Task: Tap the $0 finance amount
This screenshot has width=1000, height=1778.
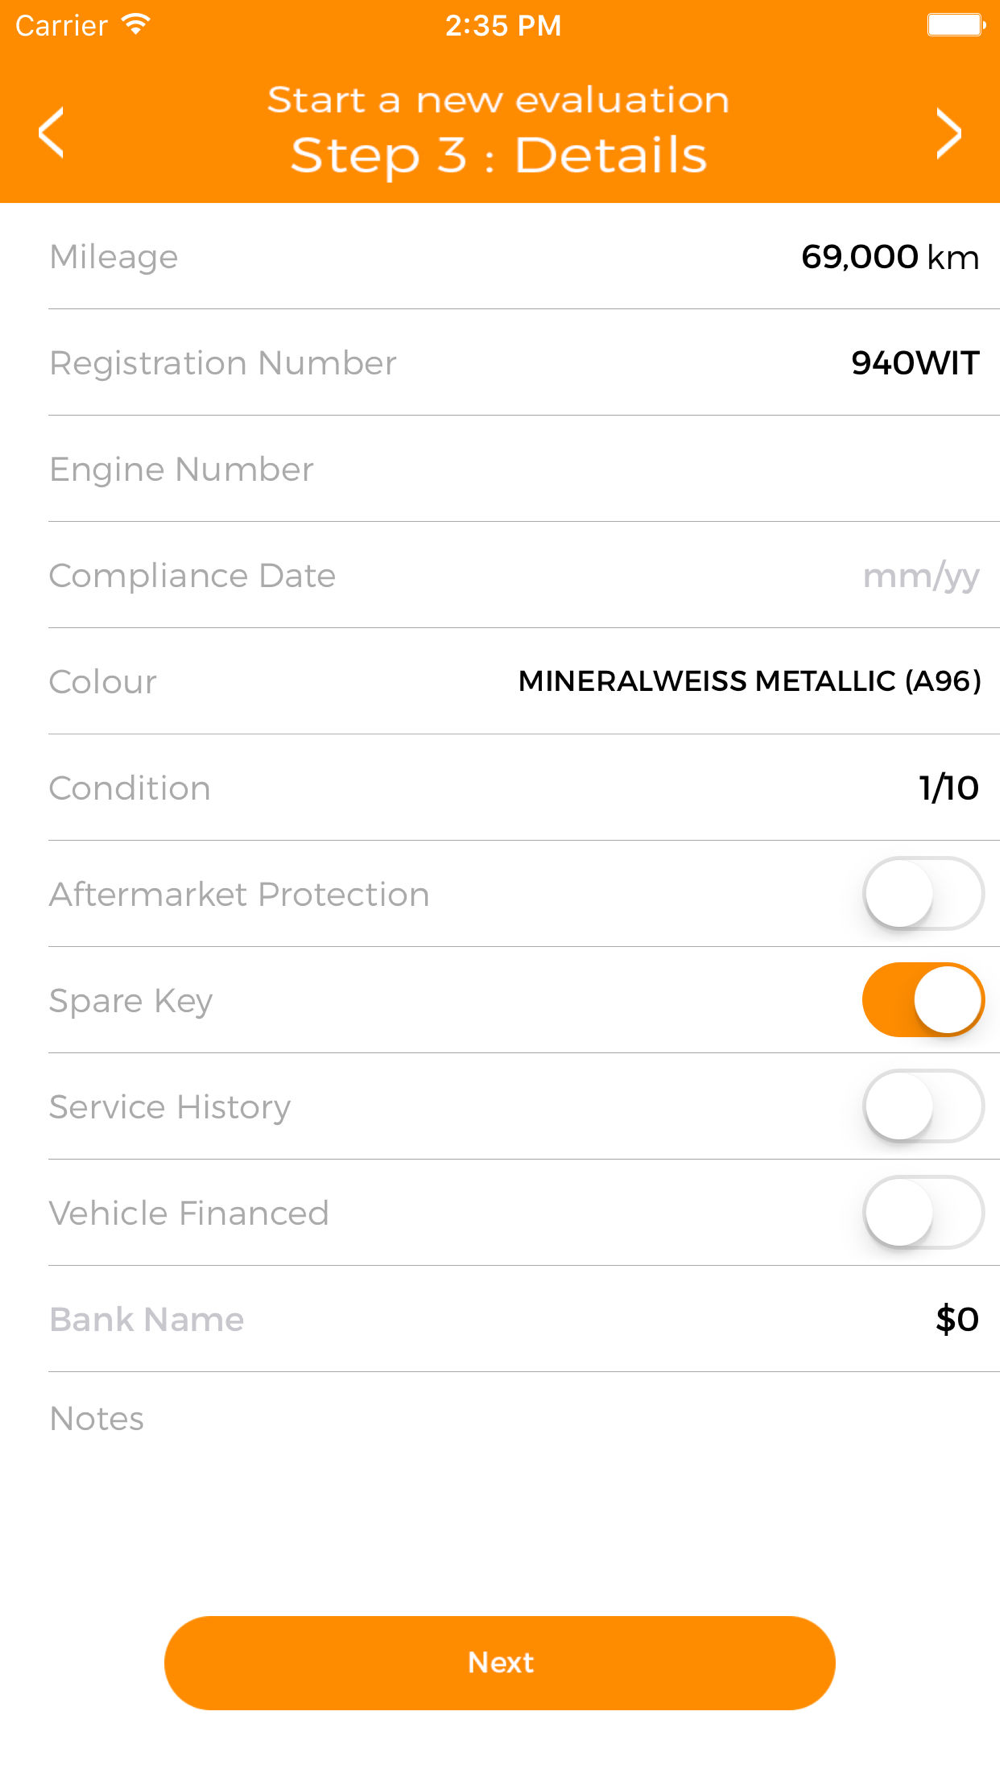Action: tap(957, 1319)
